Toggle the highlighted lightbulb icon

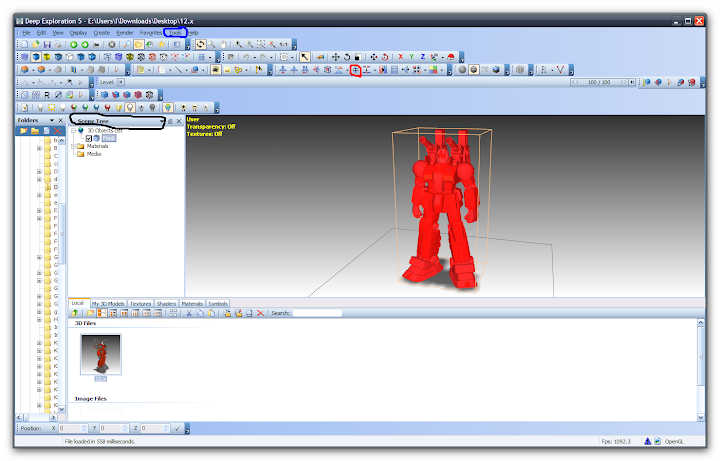click(x=130, y=108)
